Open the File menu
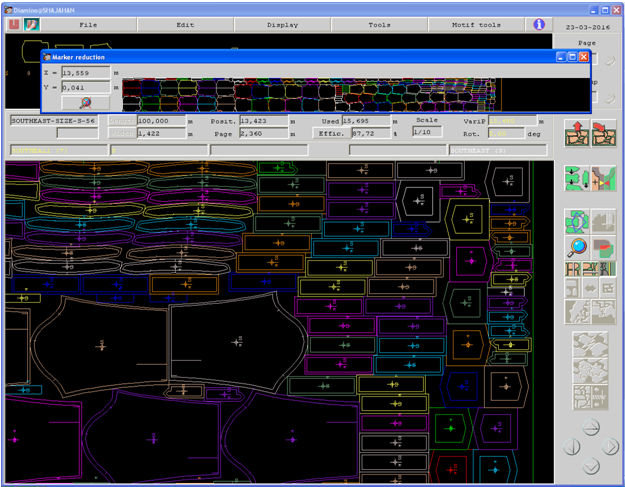Image resolution: width=625 pixels, height=487 pixels. (88, 24)
